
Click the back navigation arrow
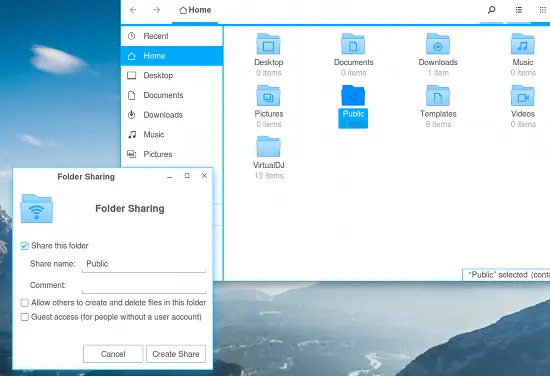click(133, 10)
